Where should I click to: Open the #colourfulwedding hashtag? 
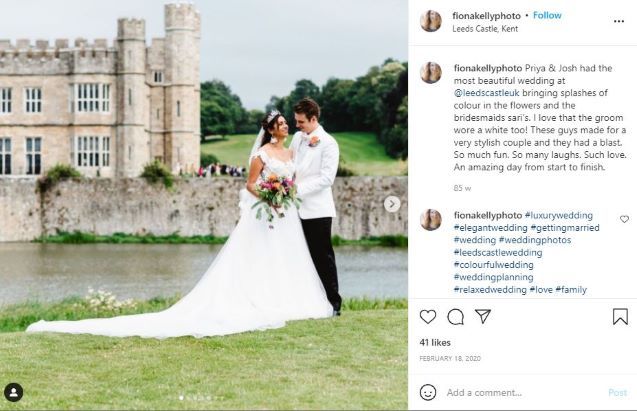tap(494, 265)
